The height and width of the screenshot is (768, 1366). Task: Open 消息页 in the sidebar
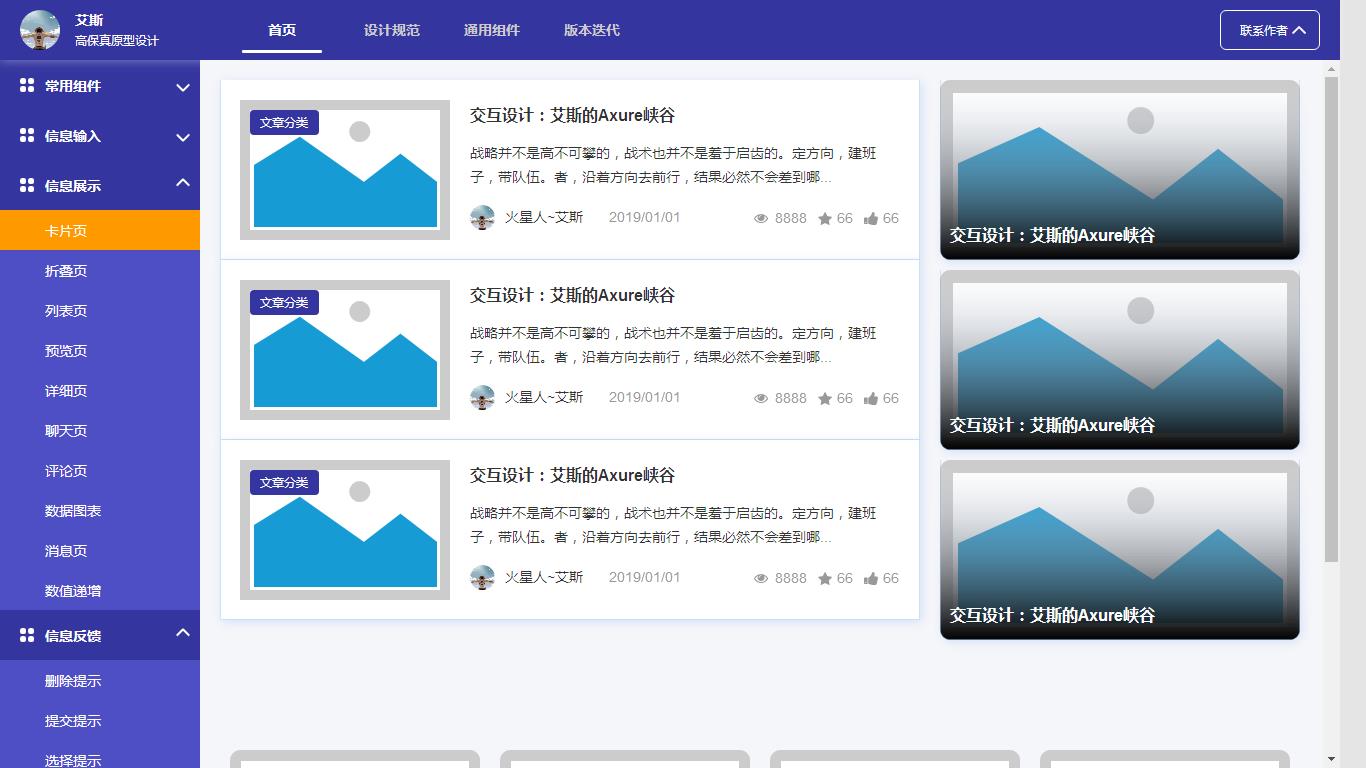click(x=100, y=551)
